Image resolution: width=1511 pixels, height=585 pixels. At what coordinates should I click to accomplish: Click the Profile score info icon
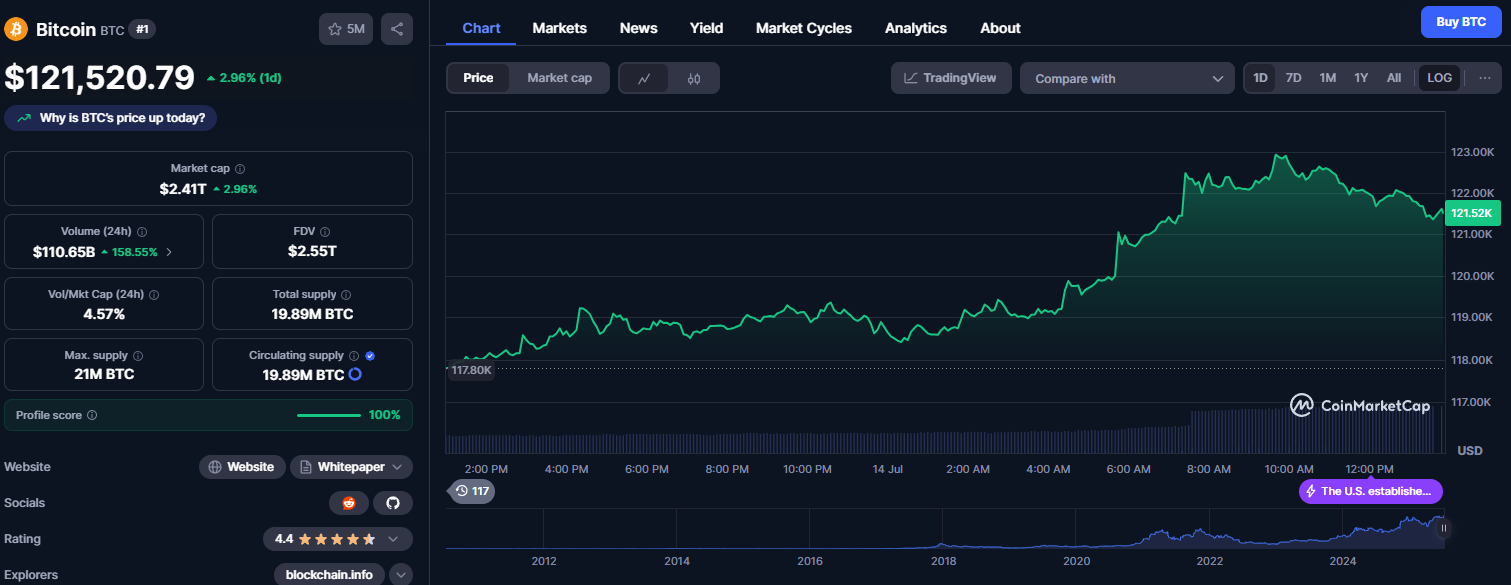(92, 415)
